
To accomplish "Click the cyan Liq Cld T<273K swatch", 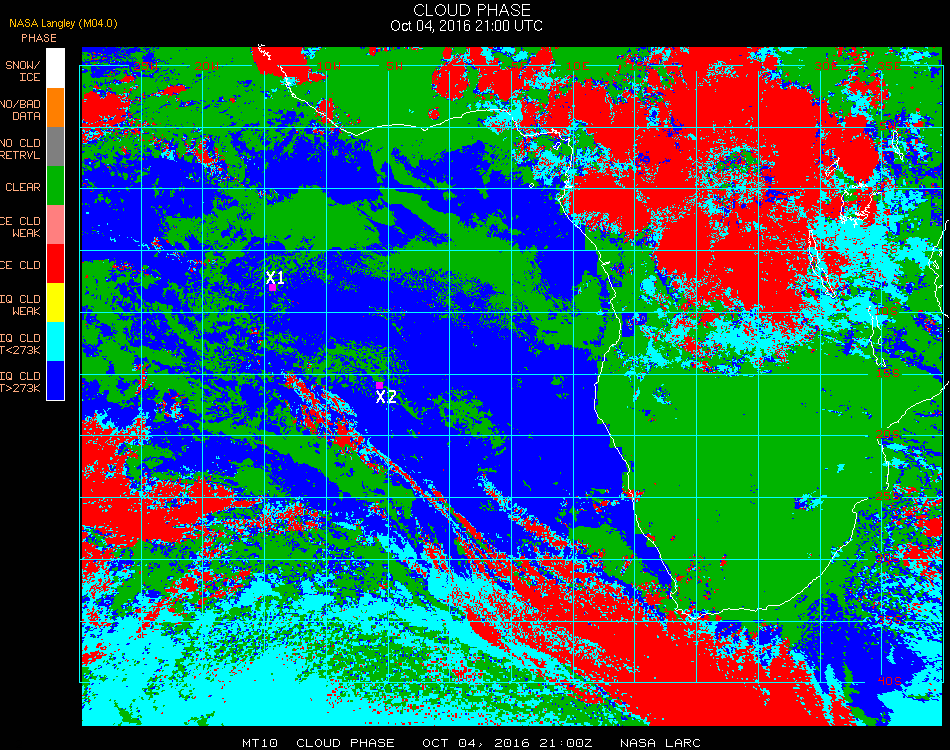I will 55,342.
